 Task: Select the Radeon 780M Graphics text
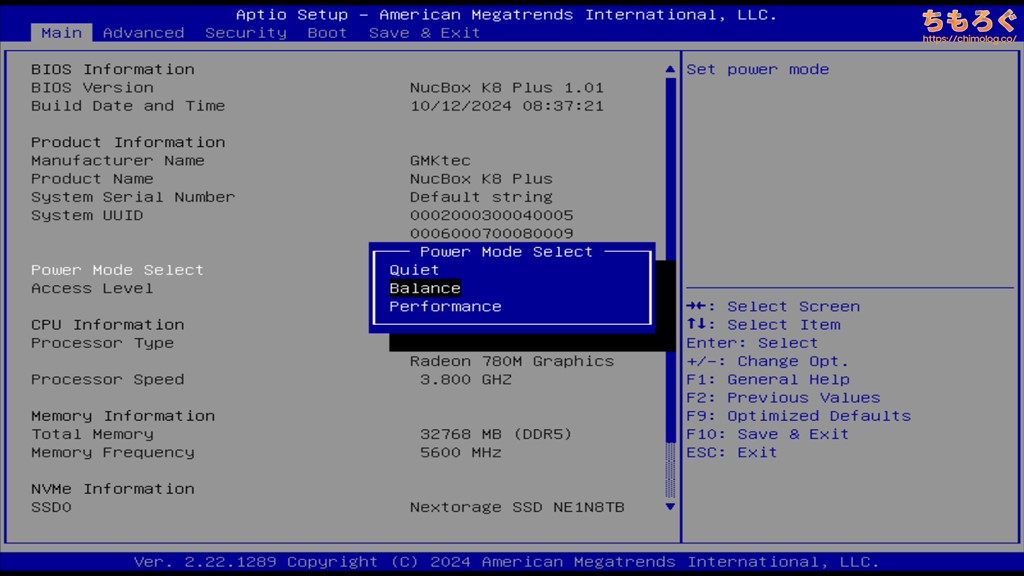(x=512, y=361)
